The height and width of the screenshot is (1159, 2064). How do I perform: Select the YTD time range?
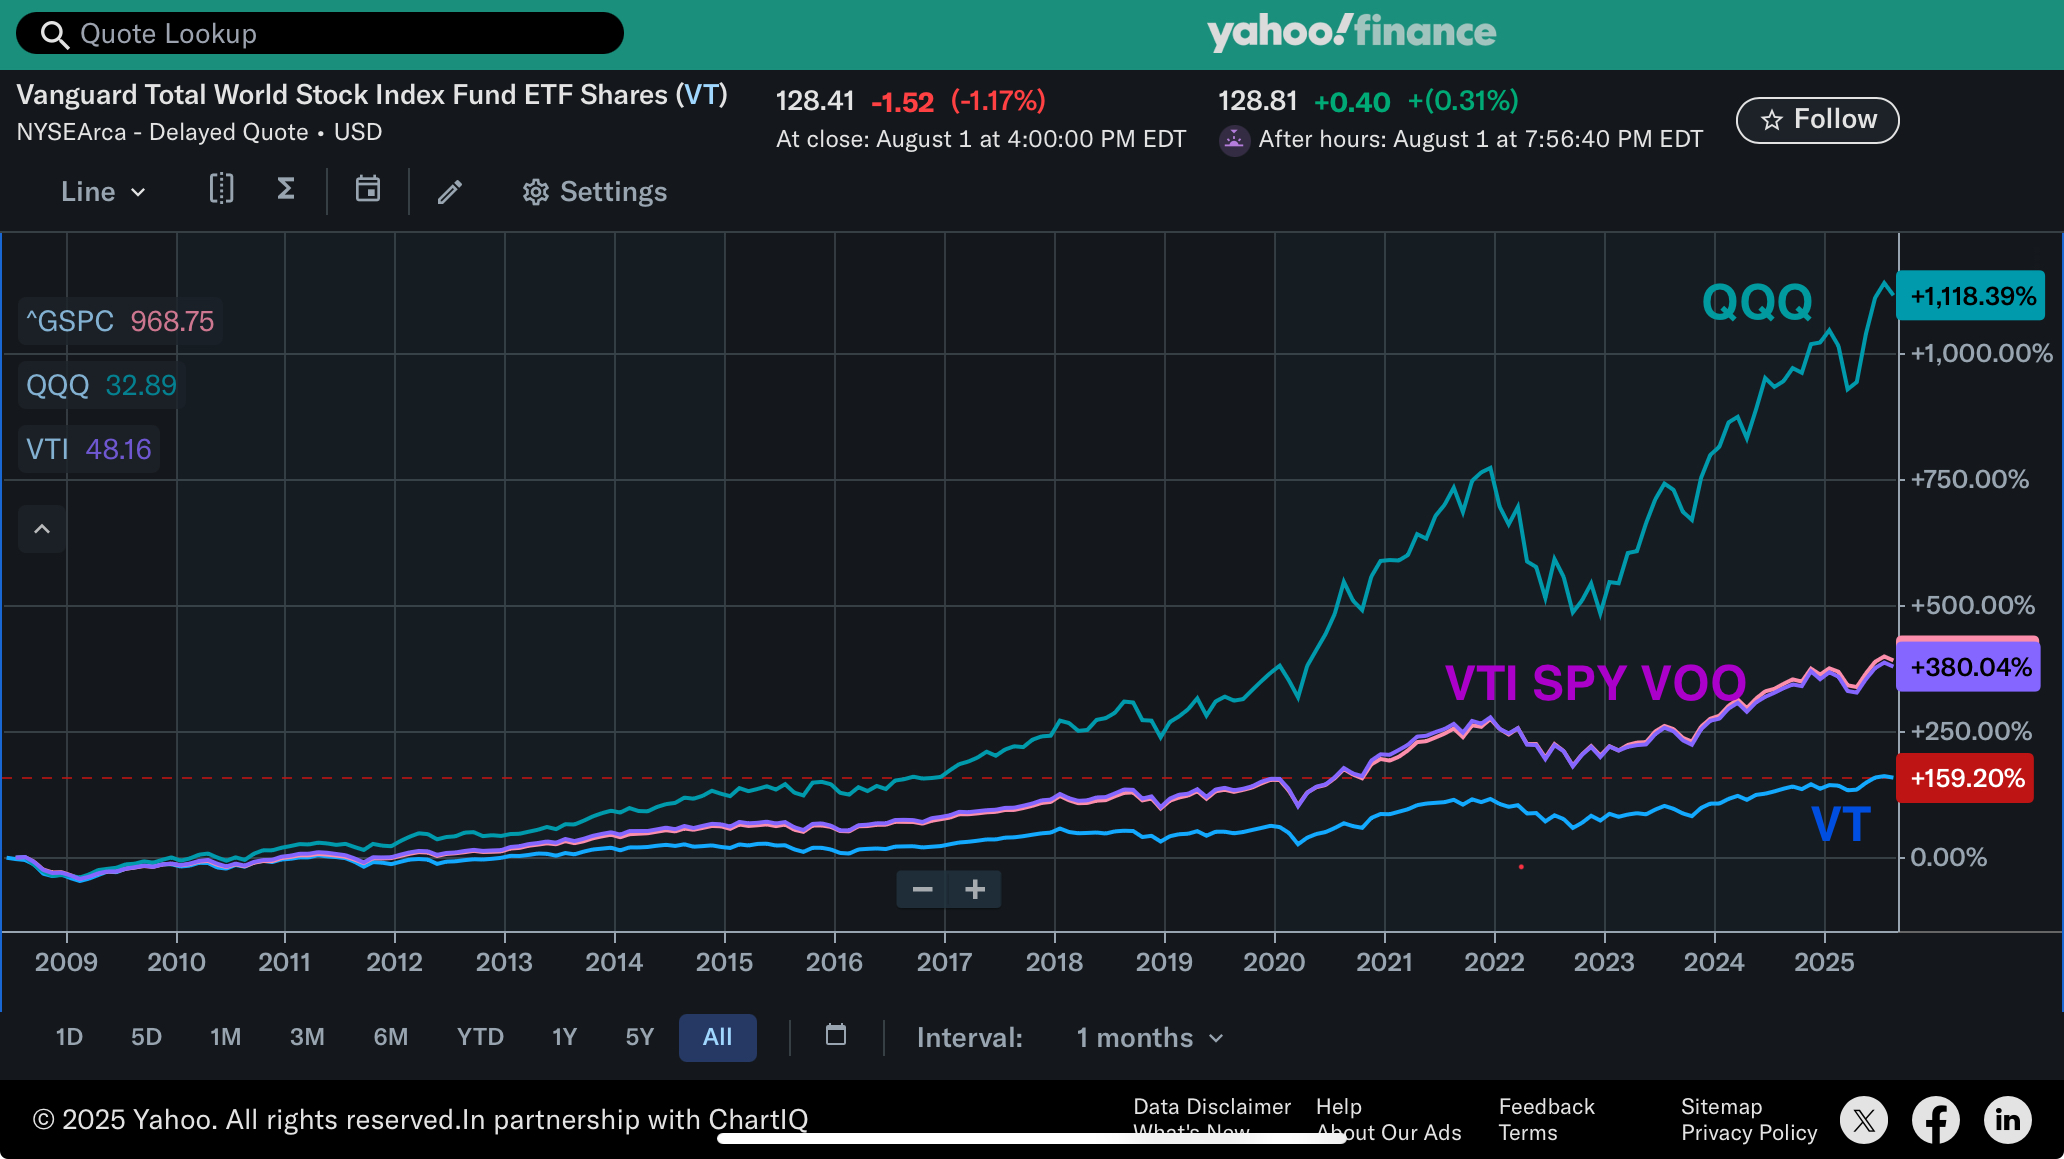tap(480, 1037)
